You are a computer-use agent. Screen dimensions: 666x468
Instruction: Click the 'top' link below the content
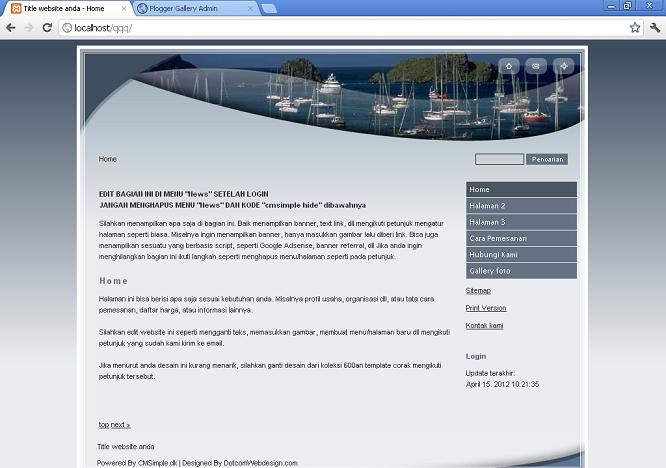click(x=104, y=425)
